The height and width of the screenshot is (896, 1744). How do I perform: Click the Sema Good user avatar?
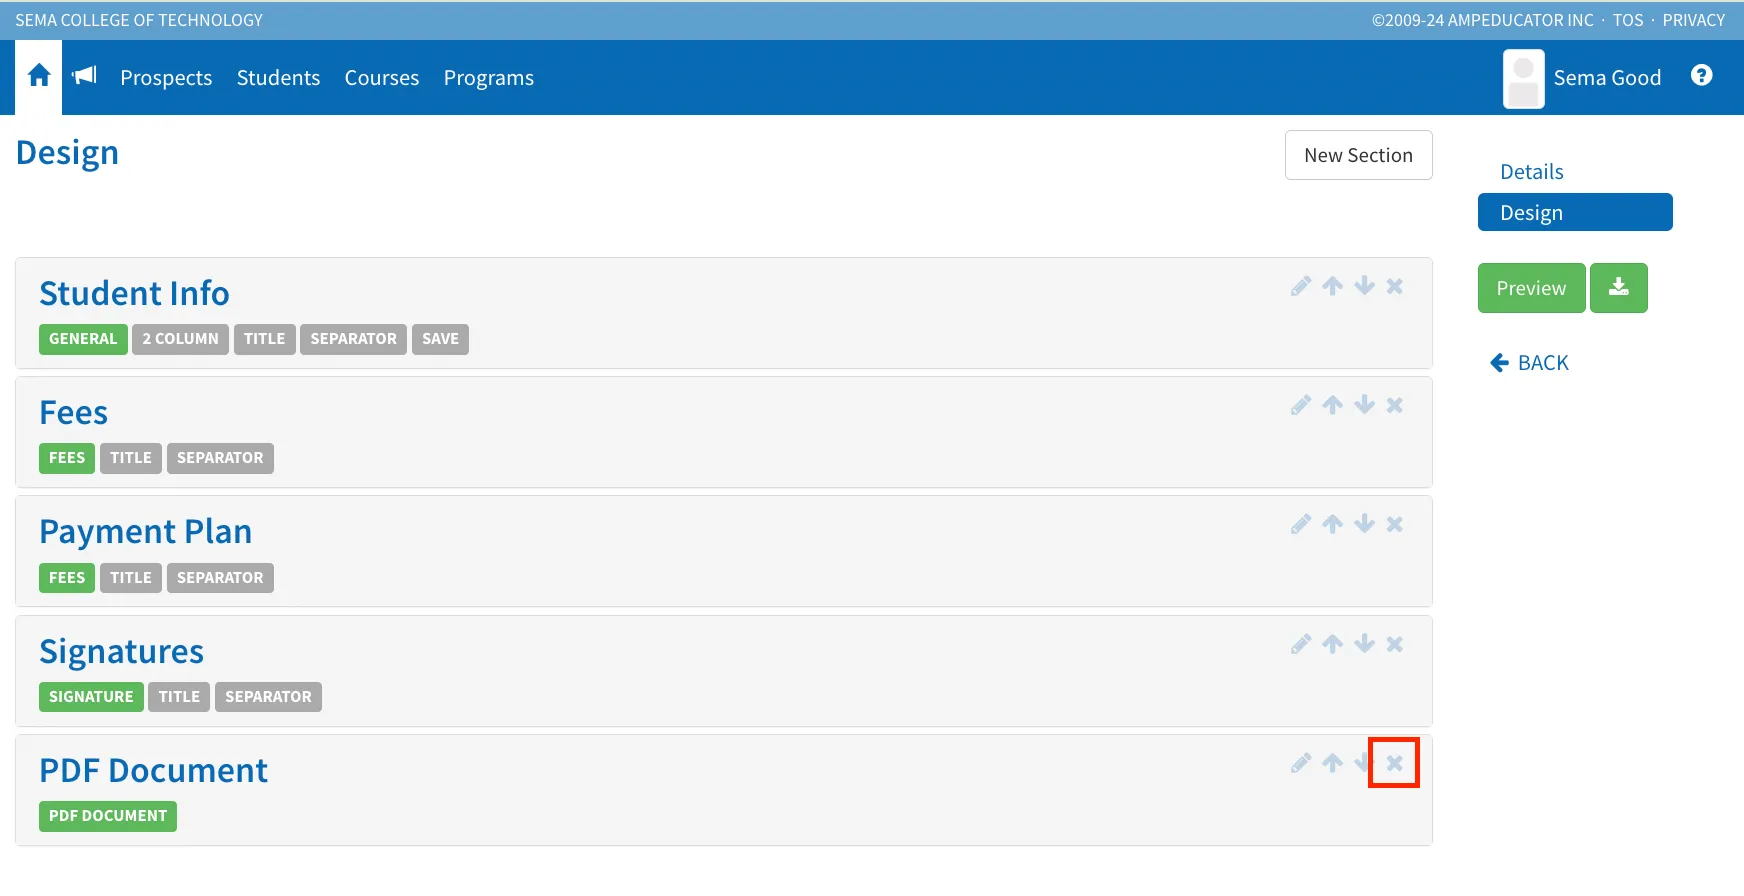1523,78
